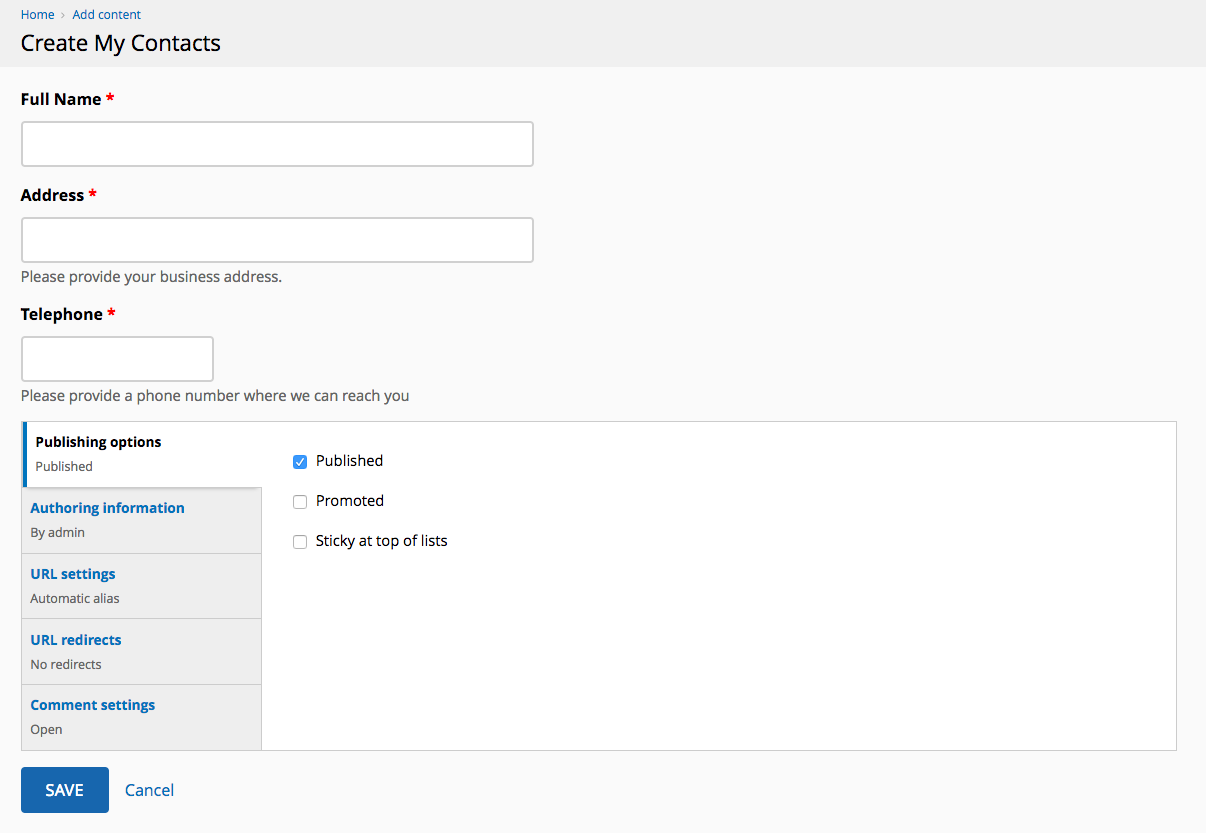Click the phone number help text below Telephone
The height and width of the screenshot is (833, 1206).
click(x=215, y=396)
